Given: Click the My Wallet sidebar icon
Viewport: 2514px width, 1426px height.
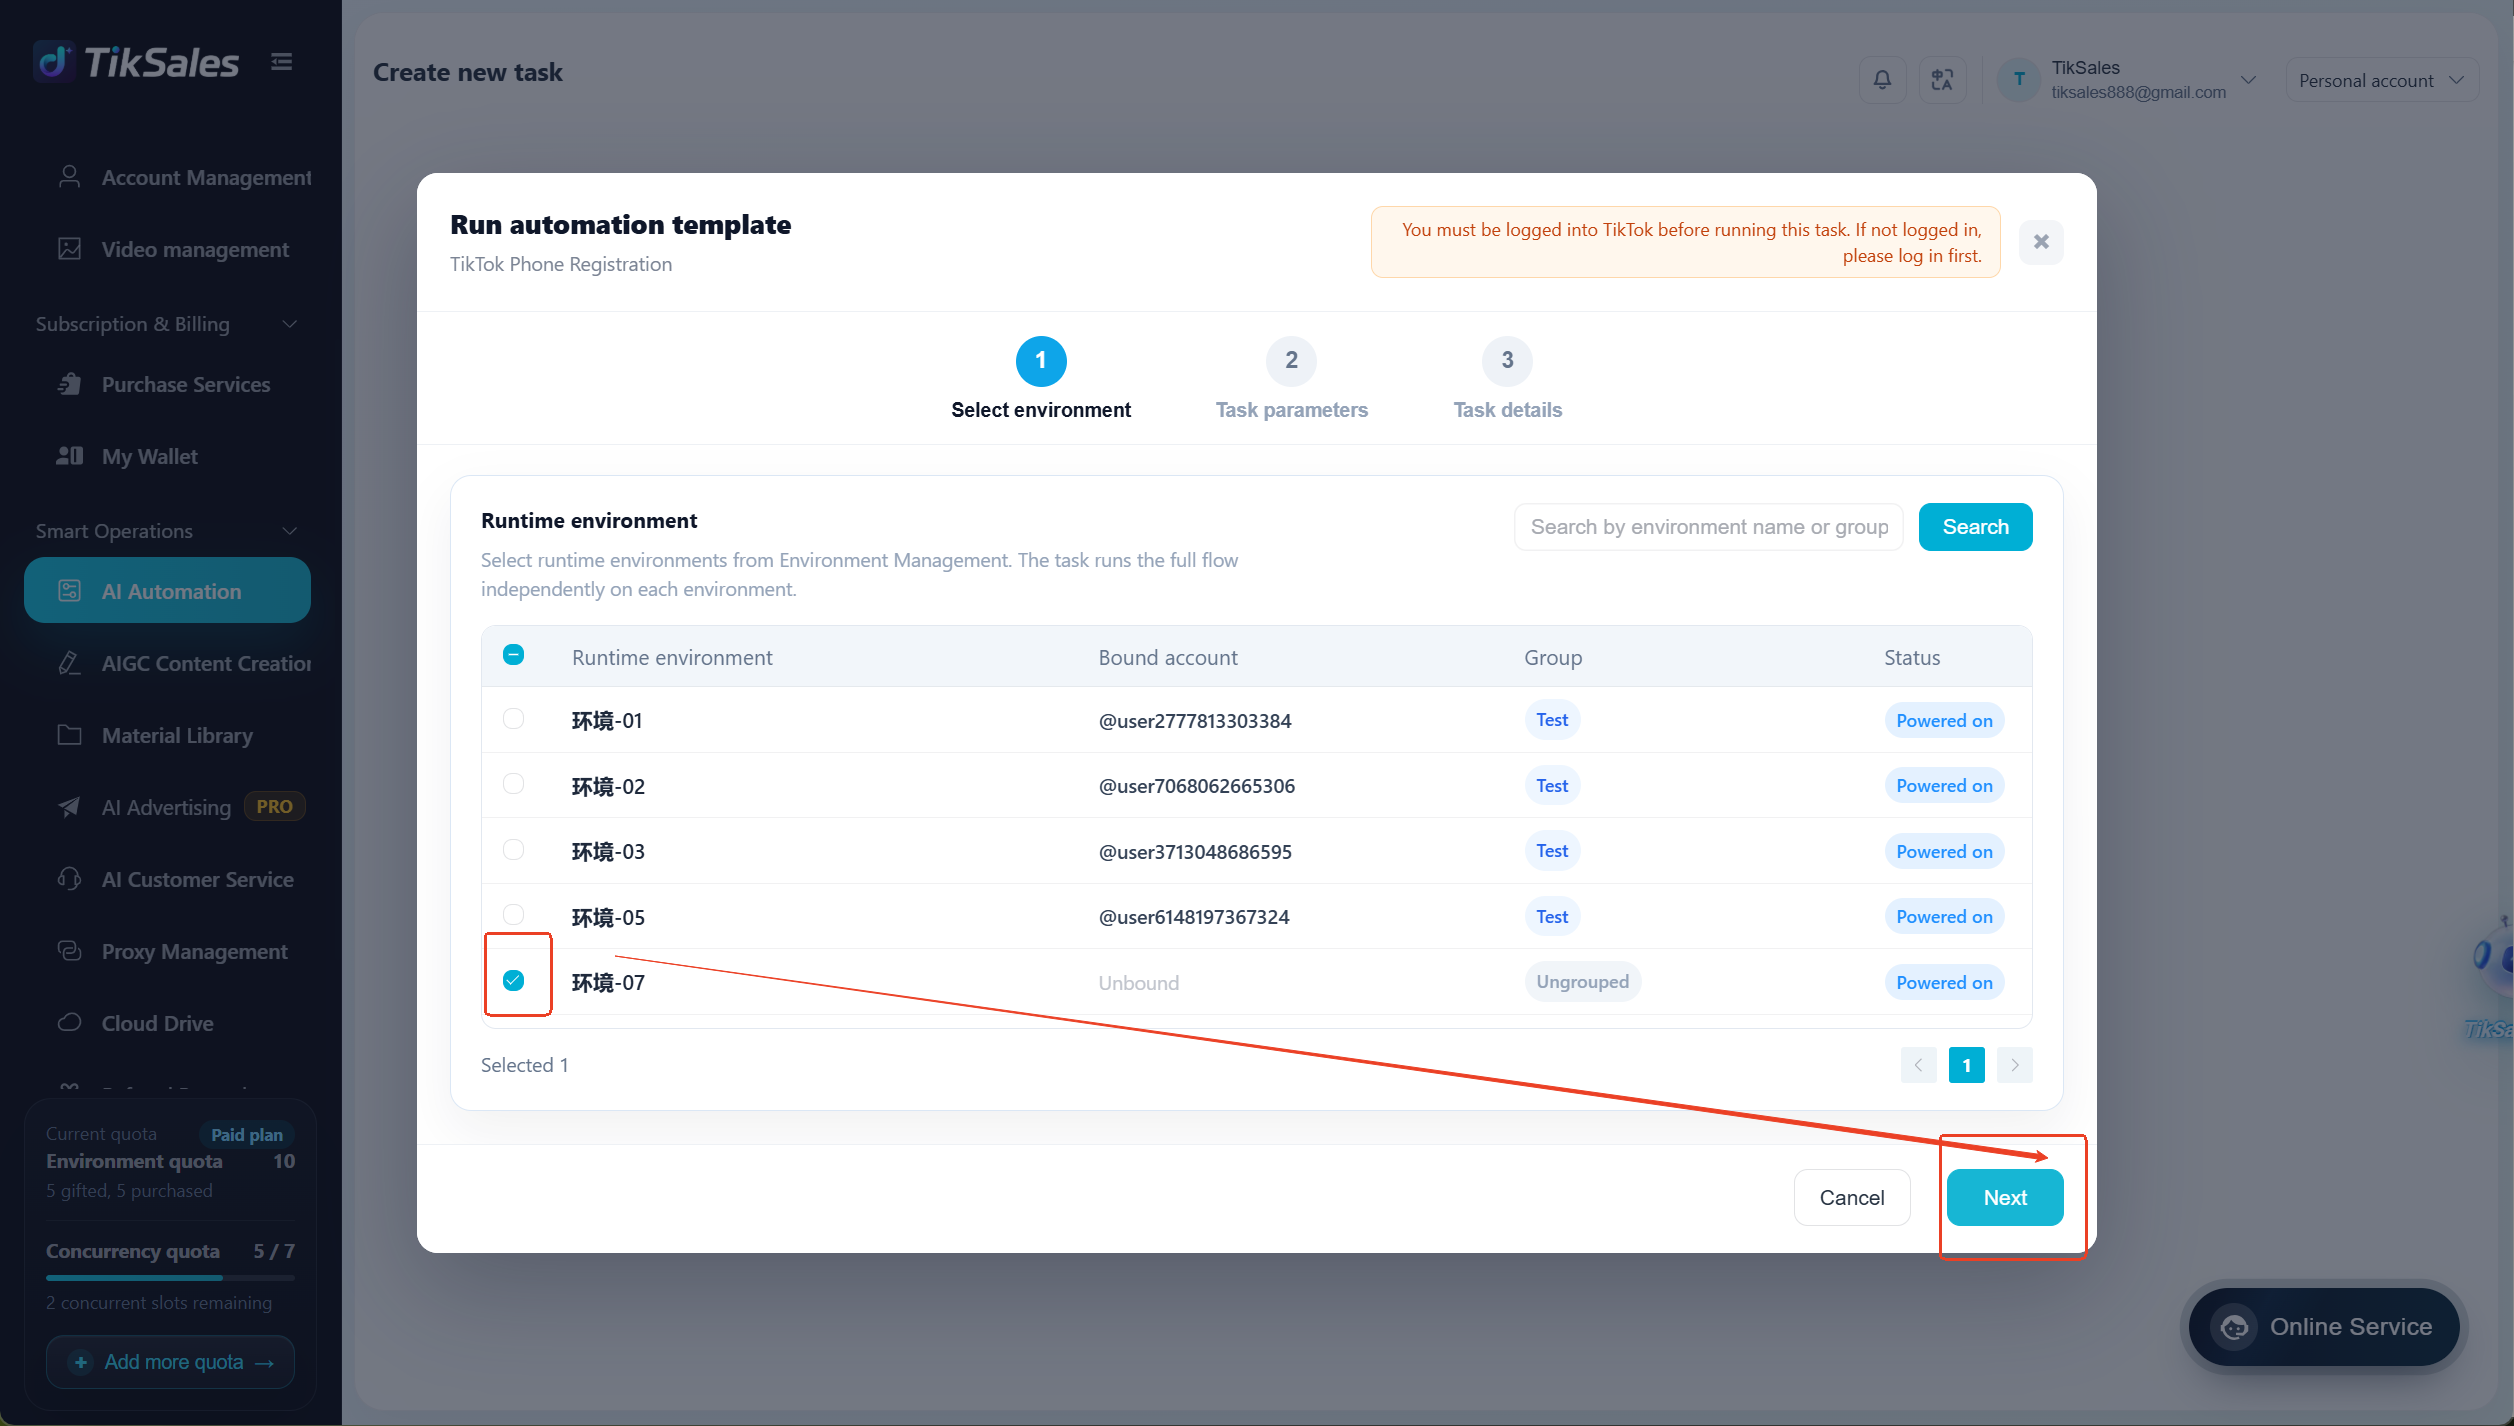Looking at the screenshot, I should pyautogui.click(x=69, y=456).
